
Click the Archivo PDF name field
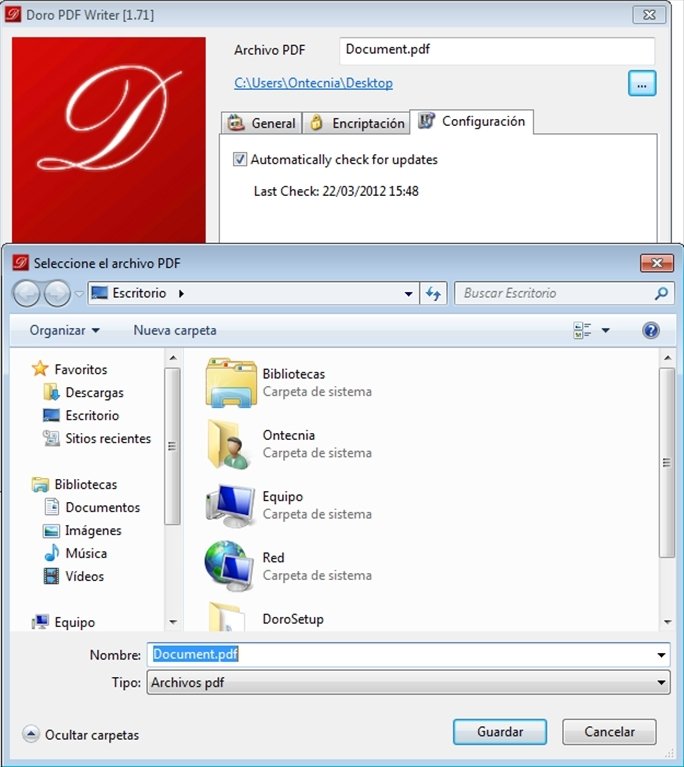[497, 50]
